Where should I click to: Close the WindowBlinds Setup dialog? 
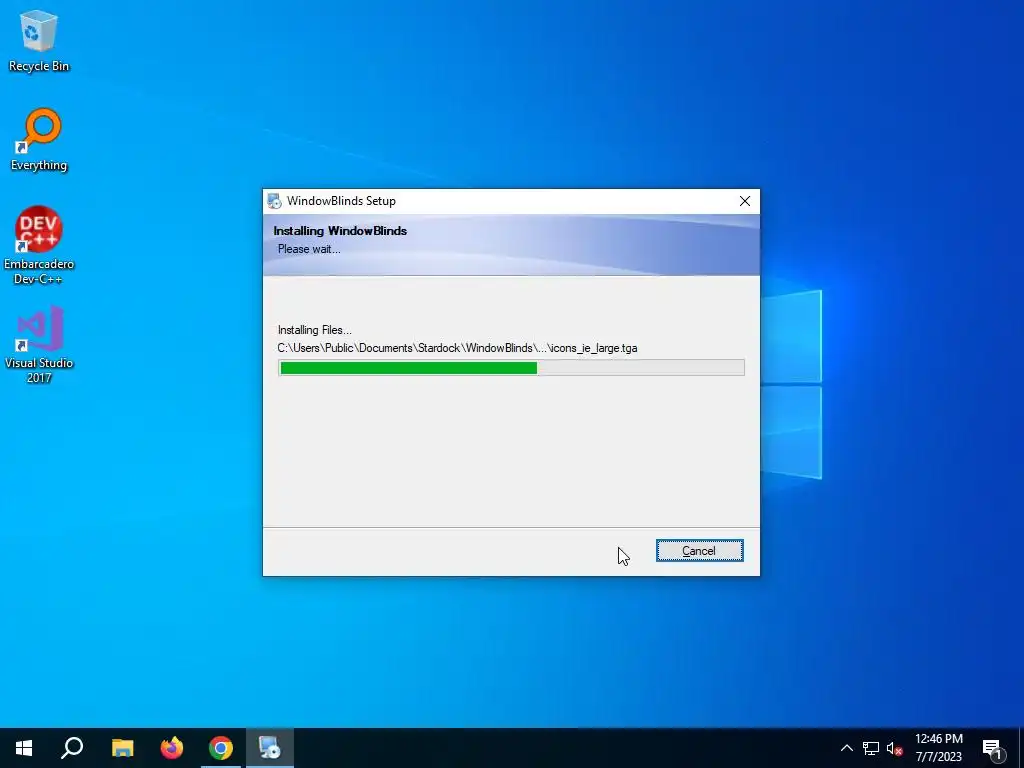tap(744, 201)
